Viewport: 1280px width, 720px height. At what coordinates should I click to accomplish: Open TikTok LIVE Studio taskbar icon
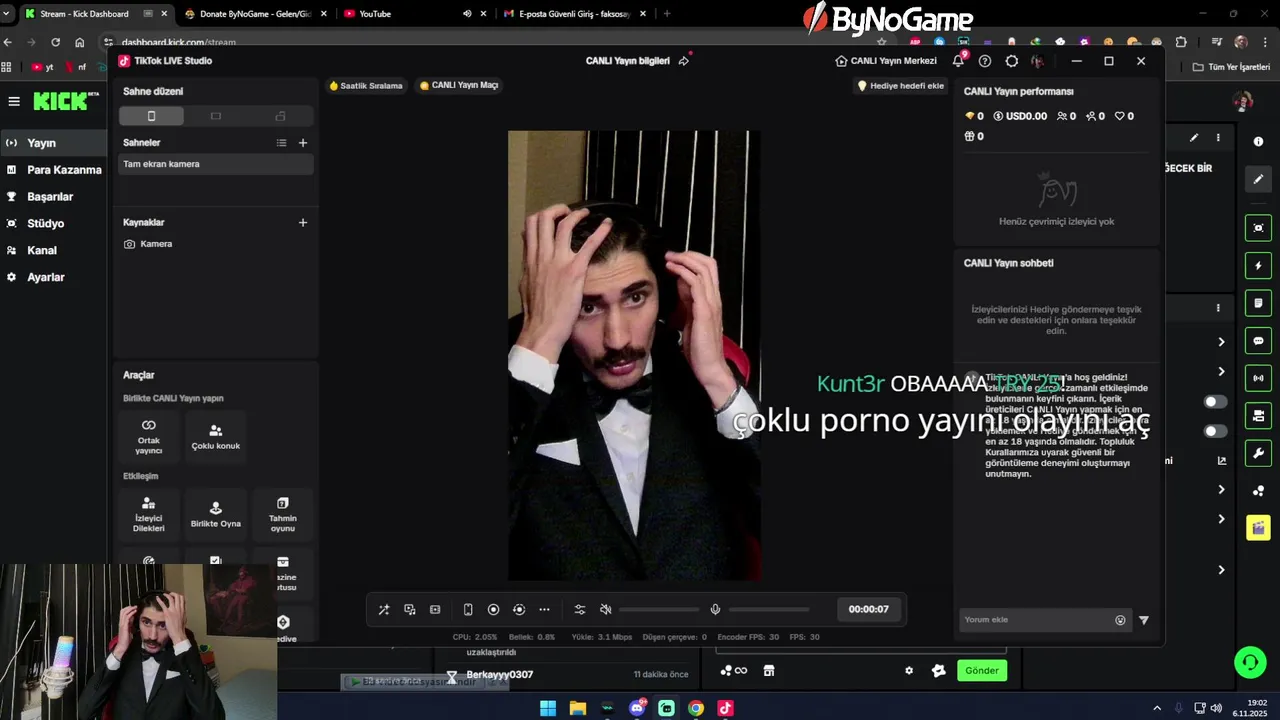726,708
